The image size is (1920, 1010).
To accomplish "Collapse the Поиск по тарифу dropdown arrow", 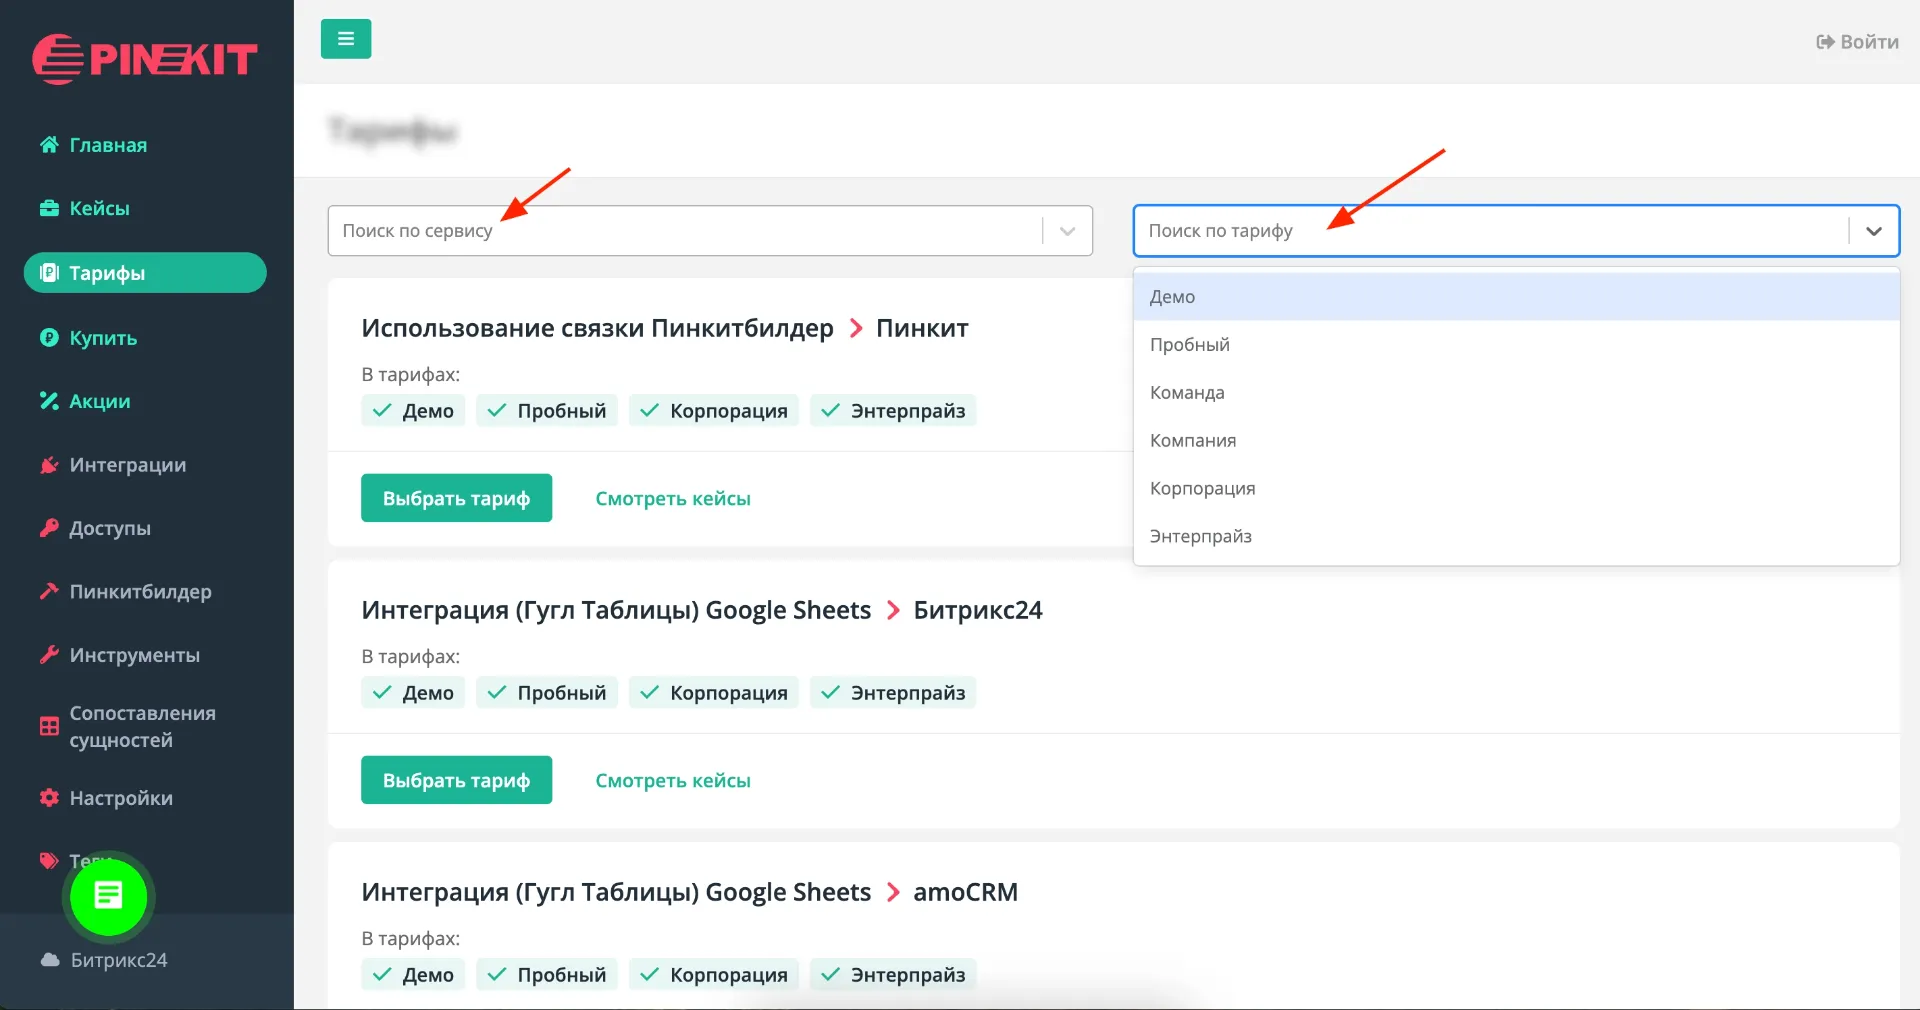I will (x=1873, y=231).
